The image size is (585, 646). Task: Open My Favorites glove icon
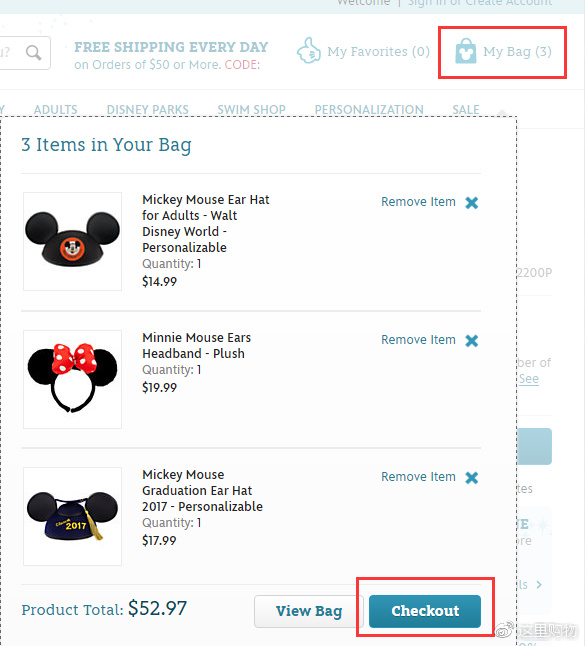tap(309, 50)
